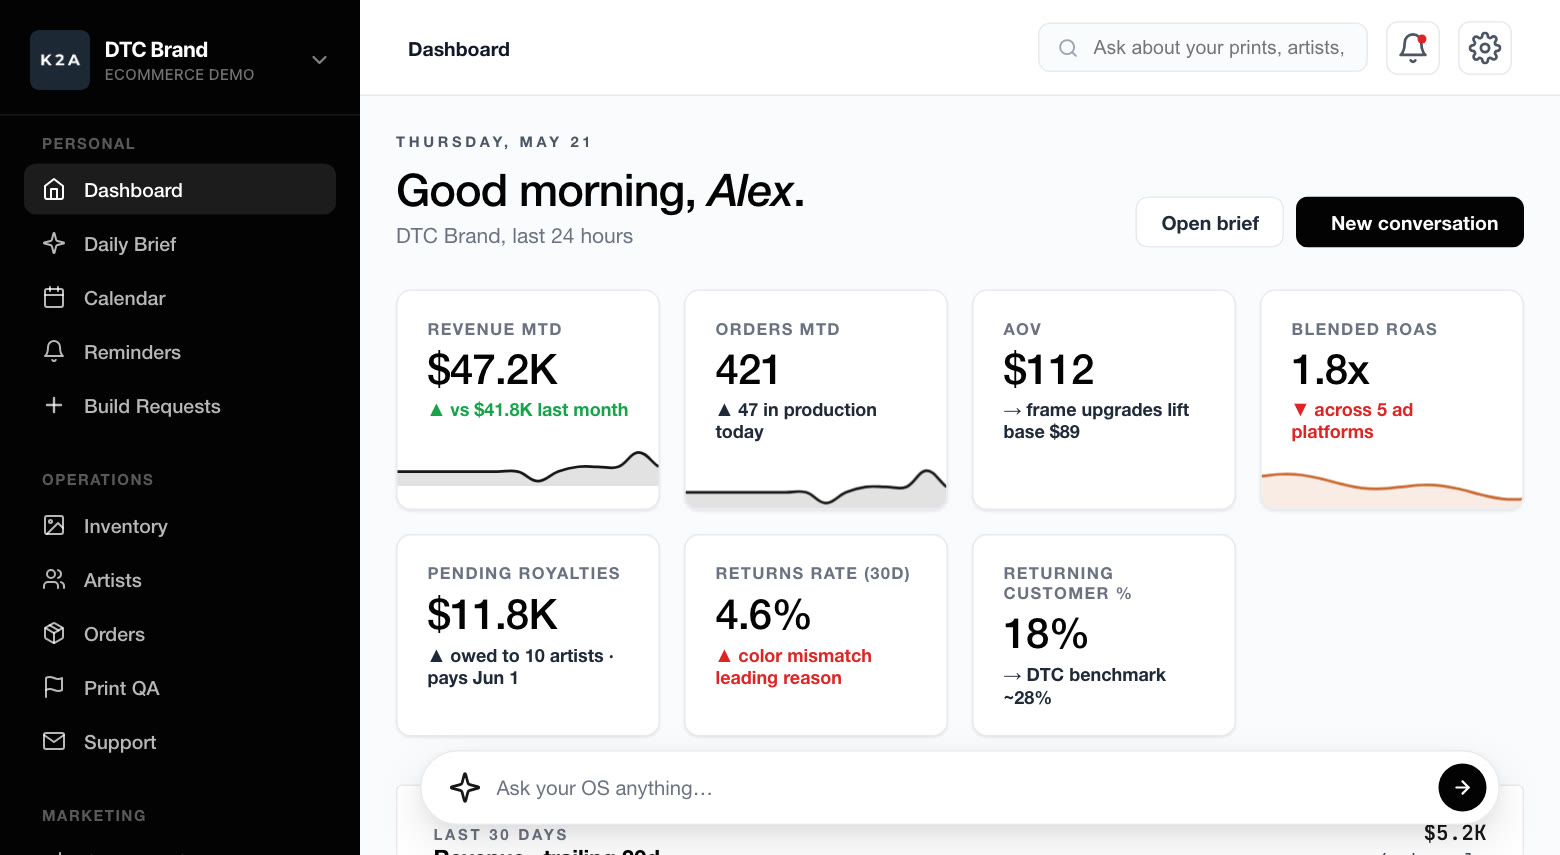Screen dimensions: 1560x855
Task: Start a New conversation
Action: click(1410, 222)
